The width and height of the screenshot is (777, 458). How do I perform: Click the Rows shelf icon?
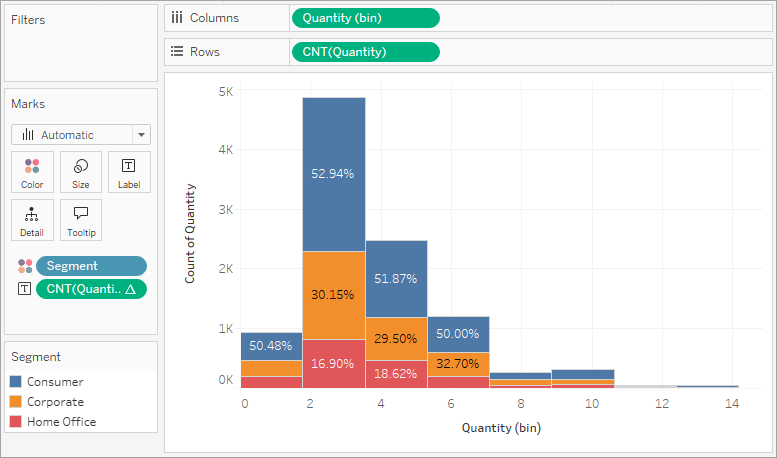(177, 52)
